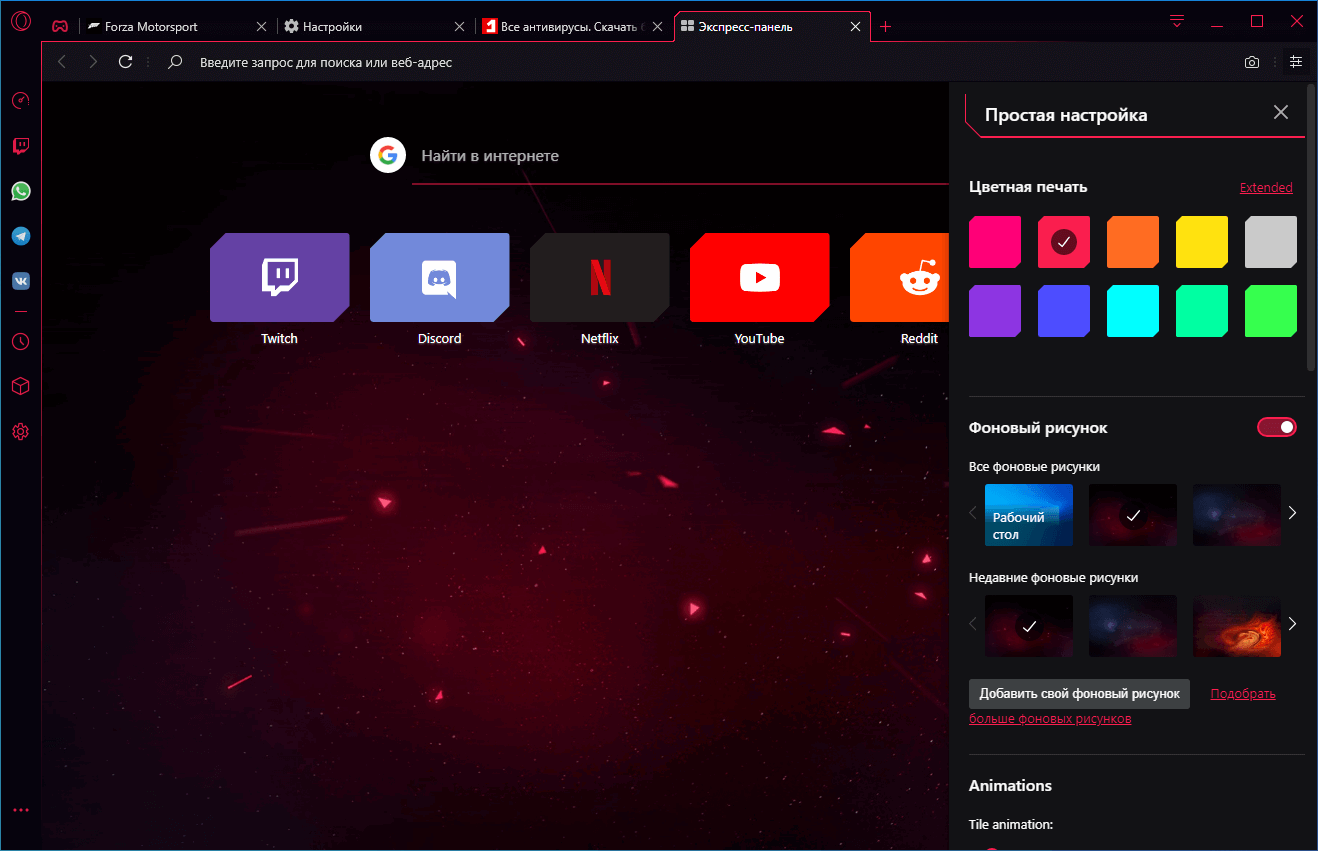Open Extensions cube icon in sidebar

click(x=21, y=386)
